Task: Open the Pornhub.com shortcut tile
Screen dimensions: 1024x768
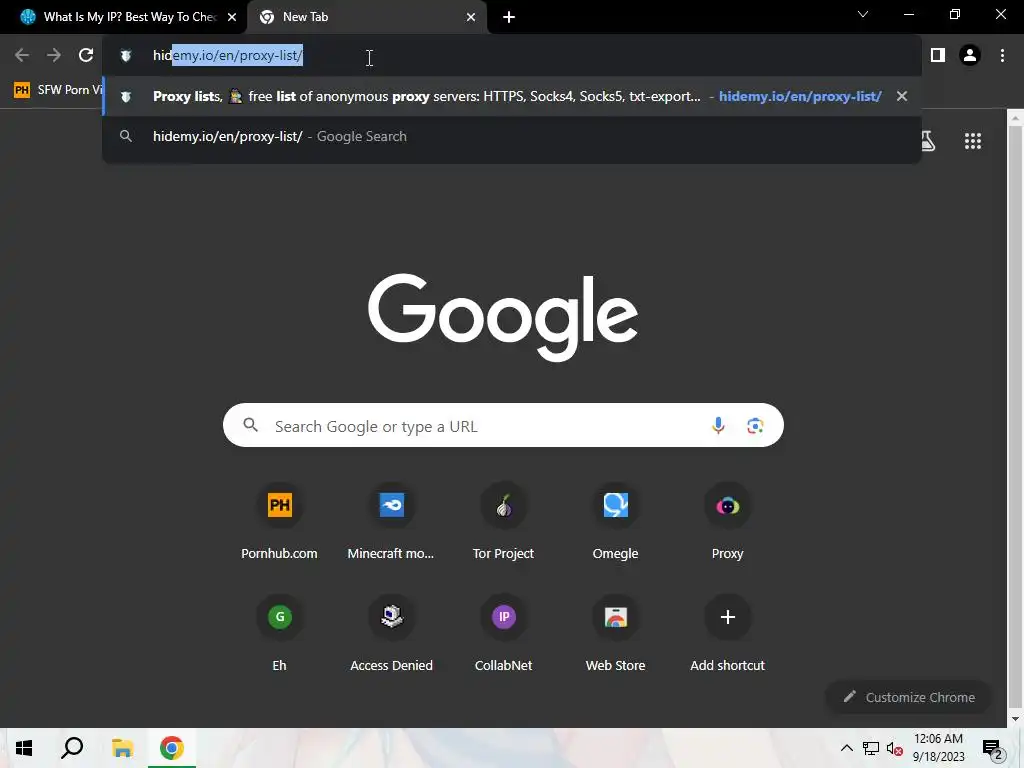Action: pyautogui.click(x=280, y=522)
